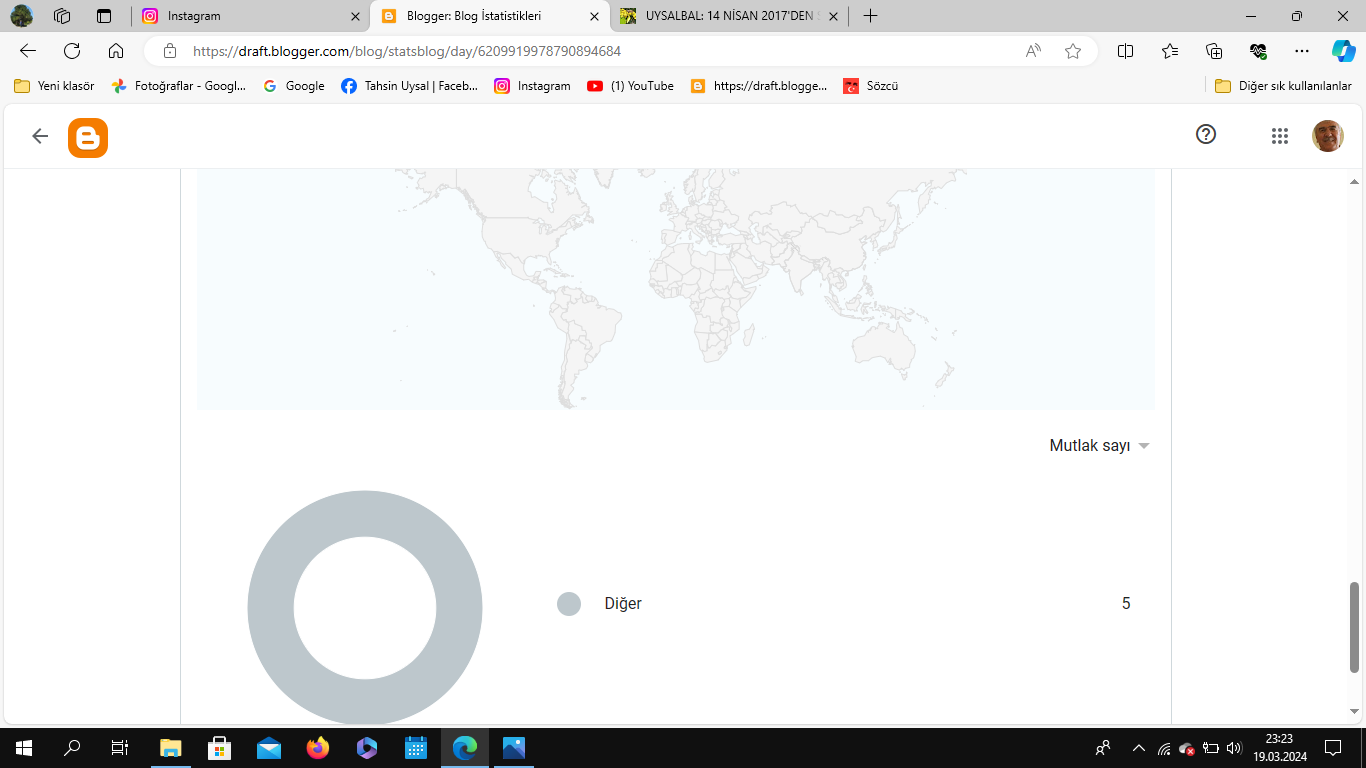
Task: Open Blogger help question mark icon
Action: point(1206,134)
